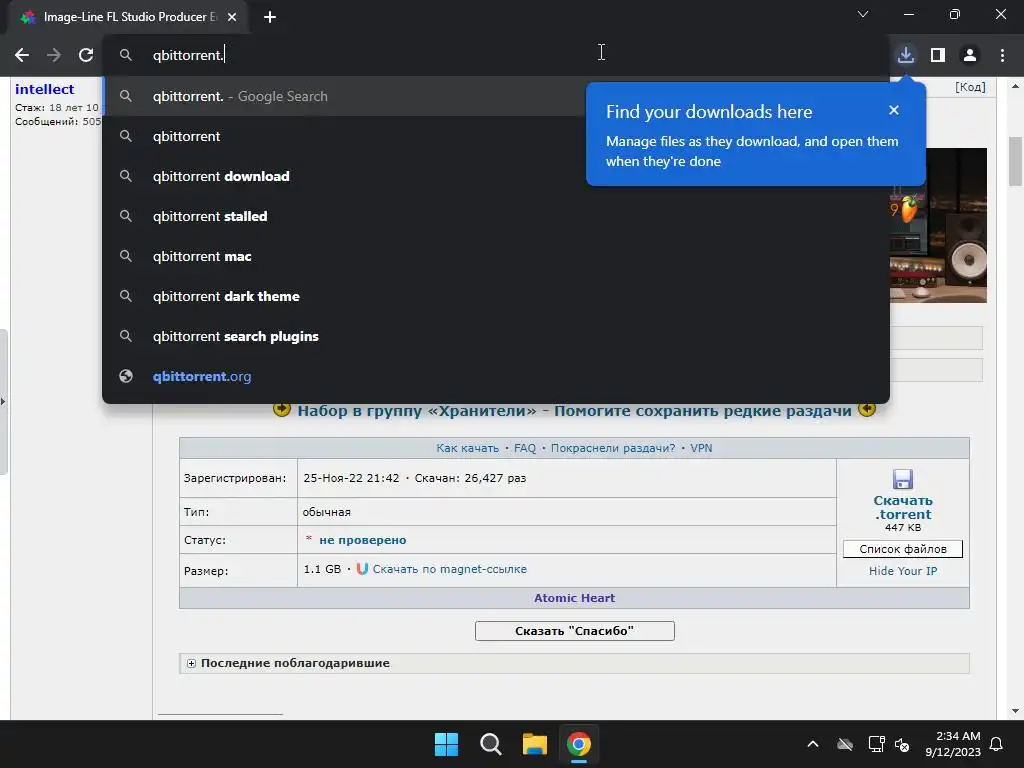
Task: Click the Chrome taskbar icon
Action: tap(579, 744)
